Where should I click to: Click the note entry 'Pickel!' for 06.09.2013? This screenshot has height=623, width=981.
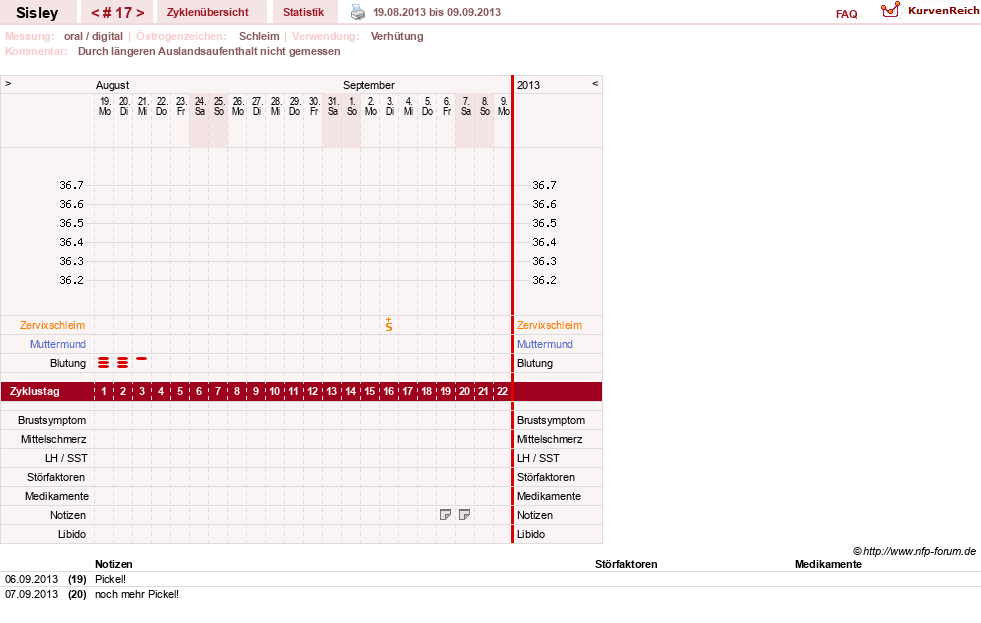pos(110,579)
